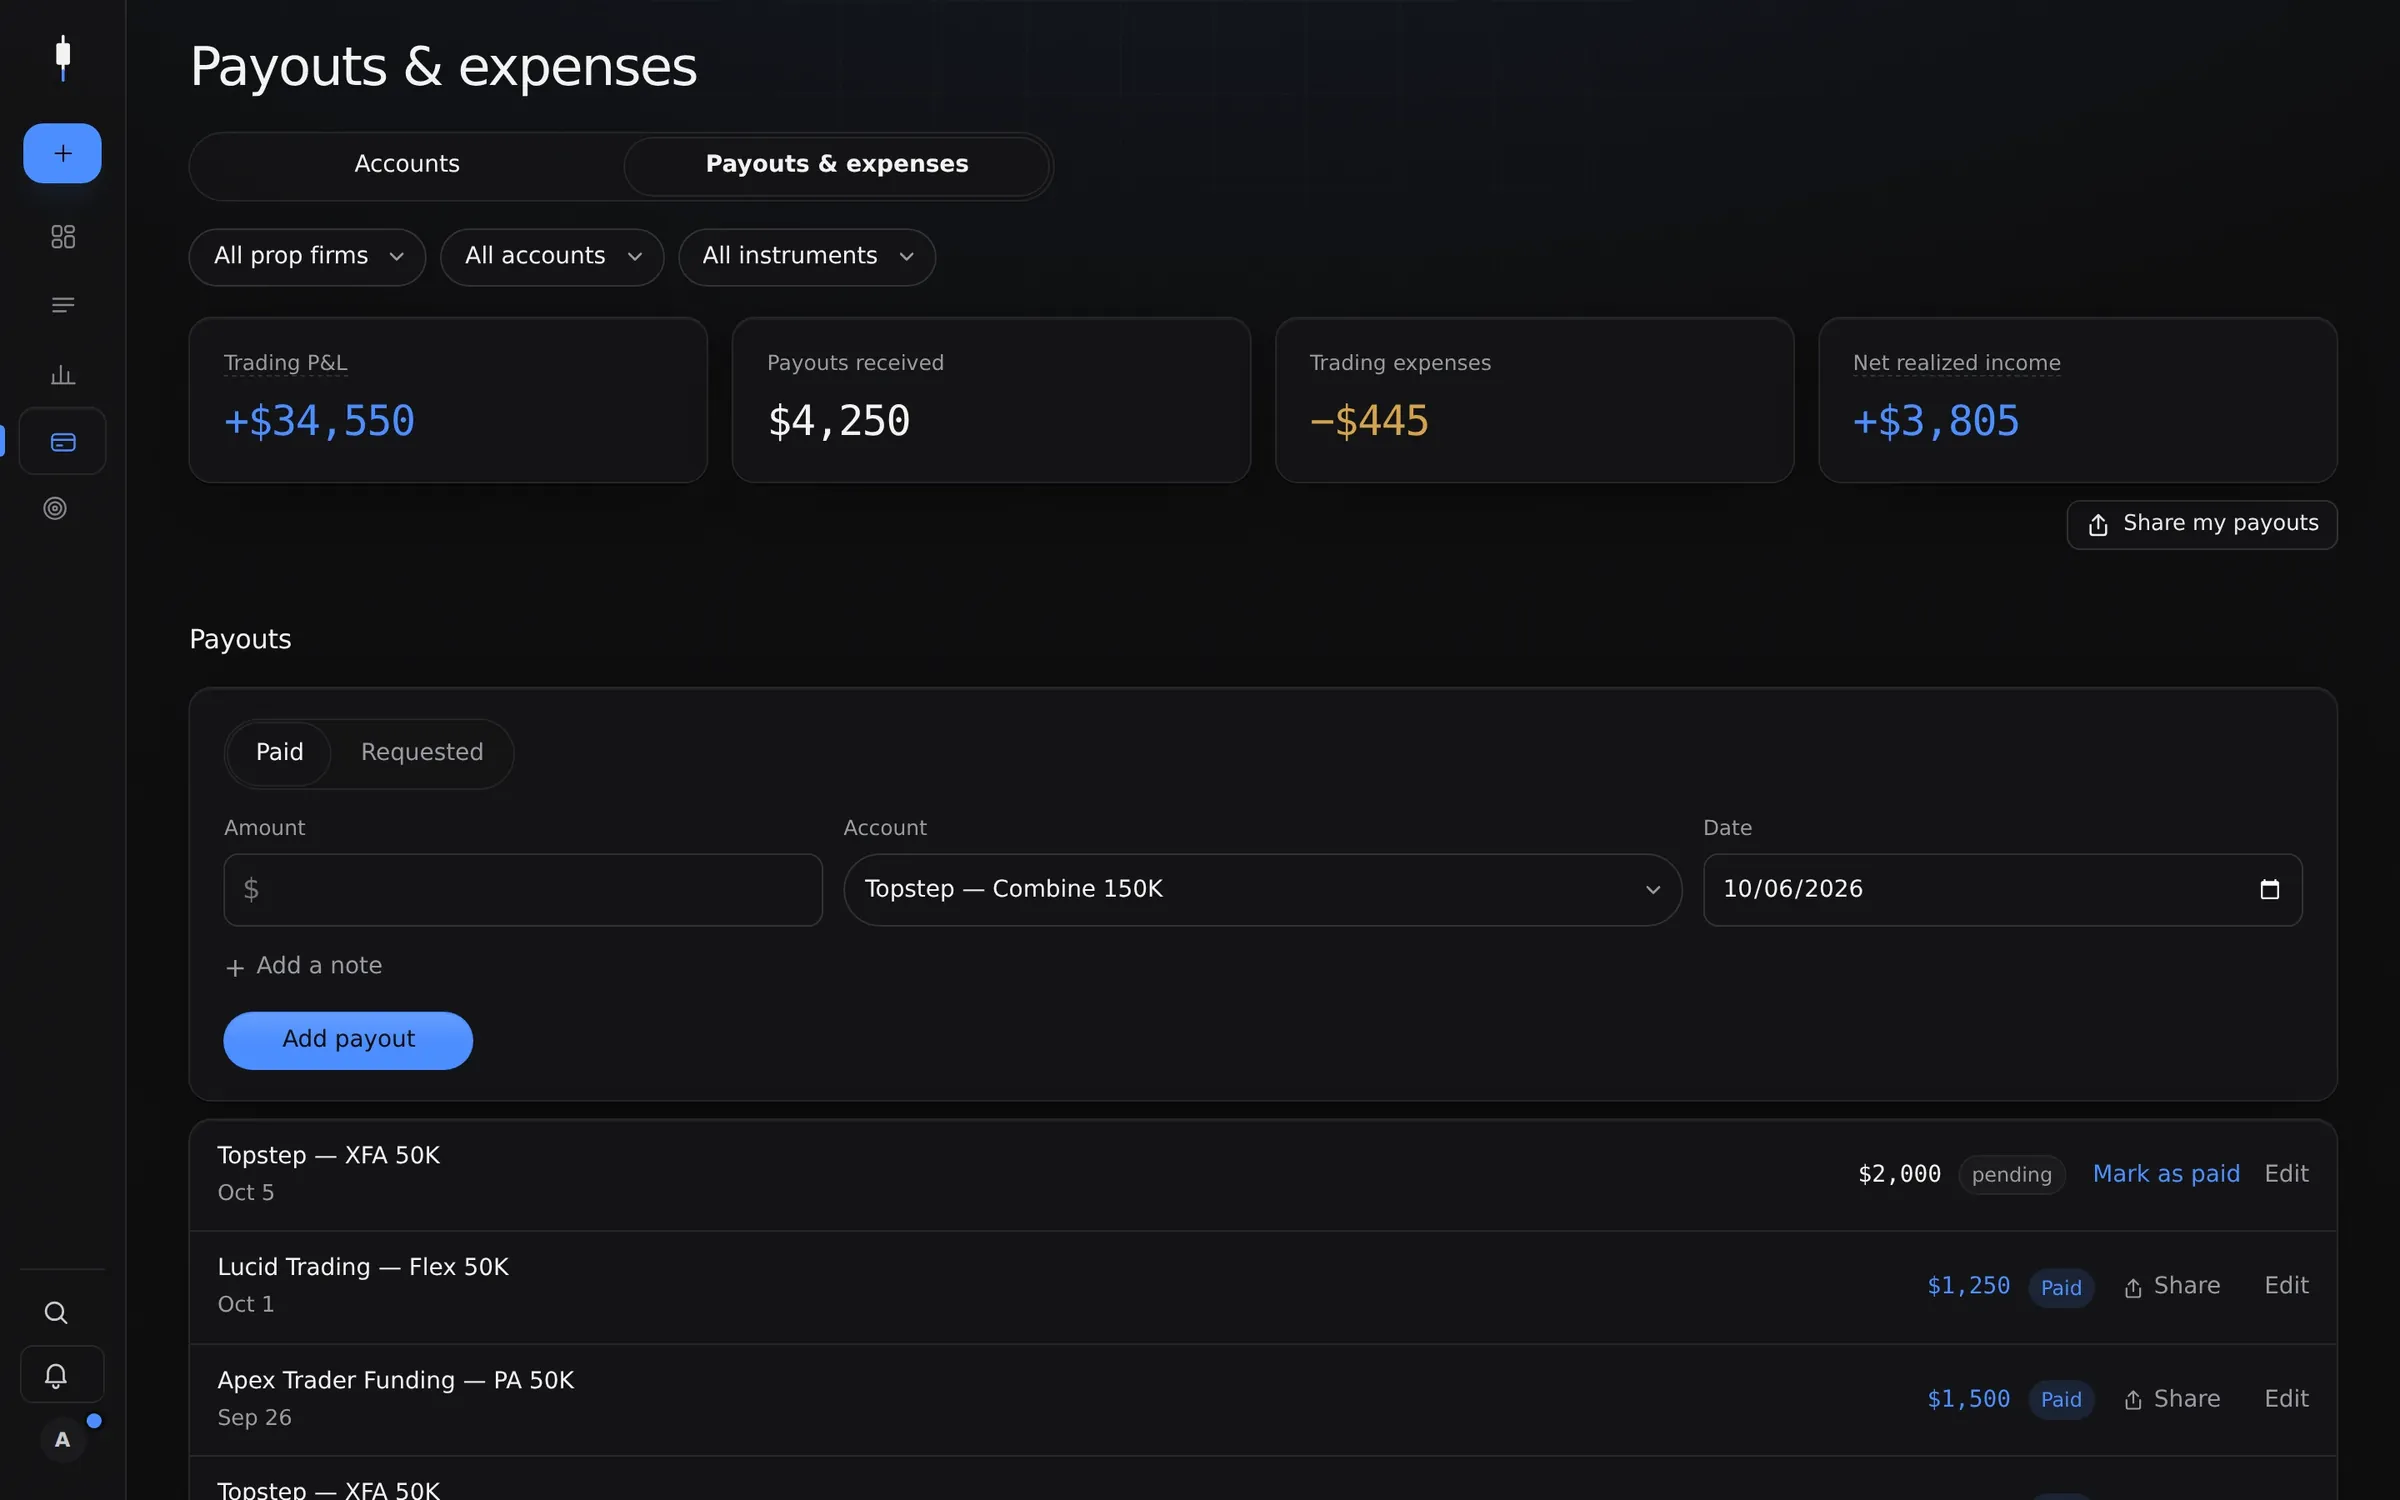
Task: Open the user avatar labeled A
Action: click(x=63, y=1440)
